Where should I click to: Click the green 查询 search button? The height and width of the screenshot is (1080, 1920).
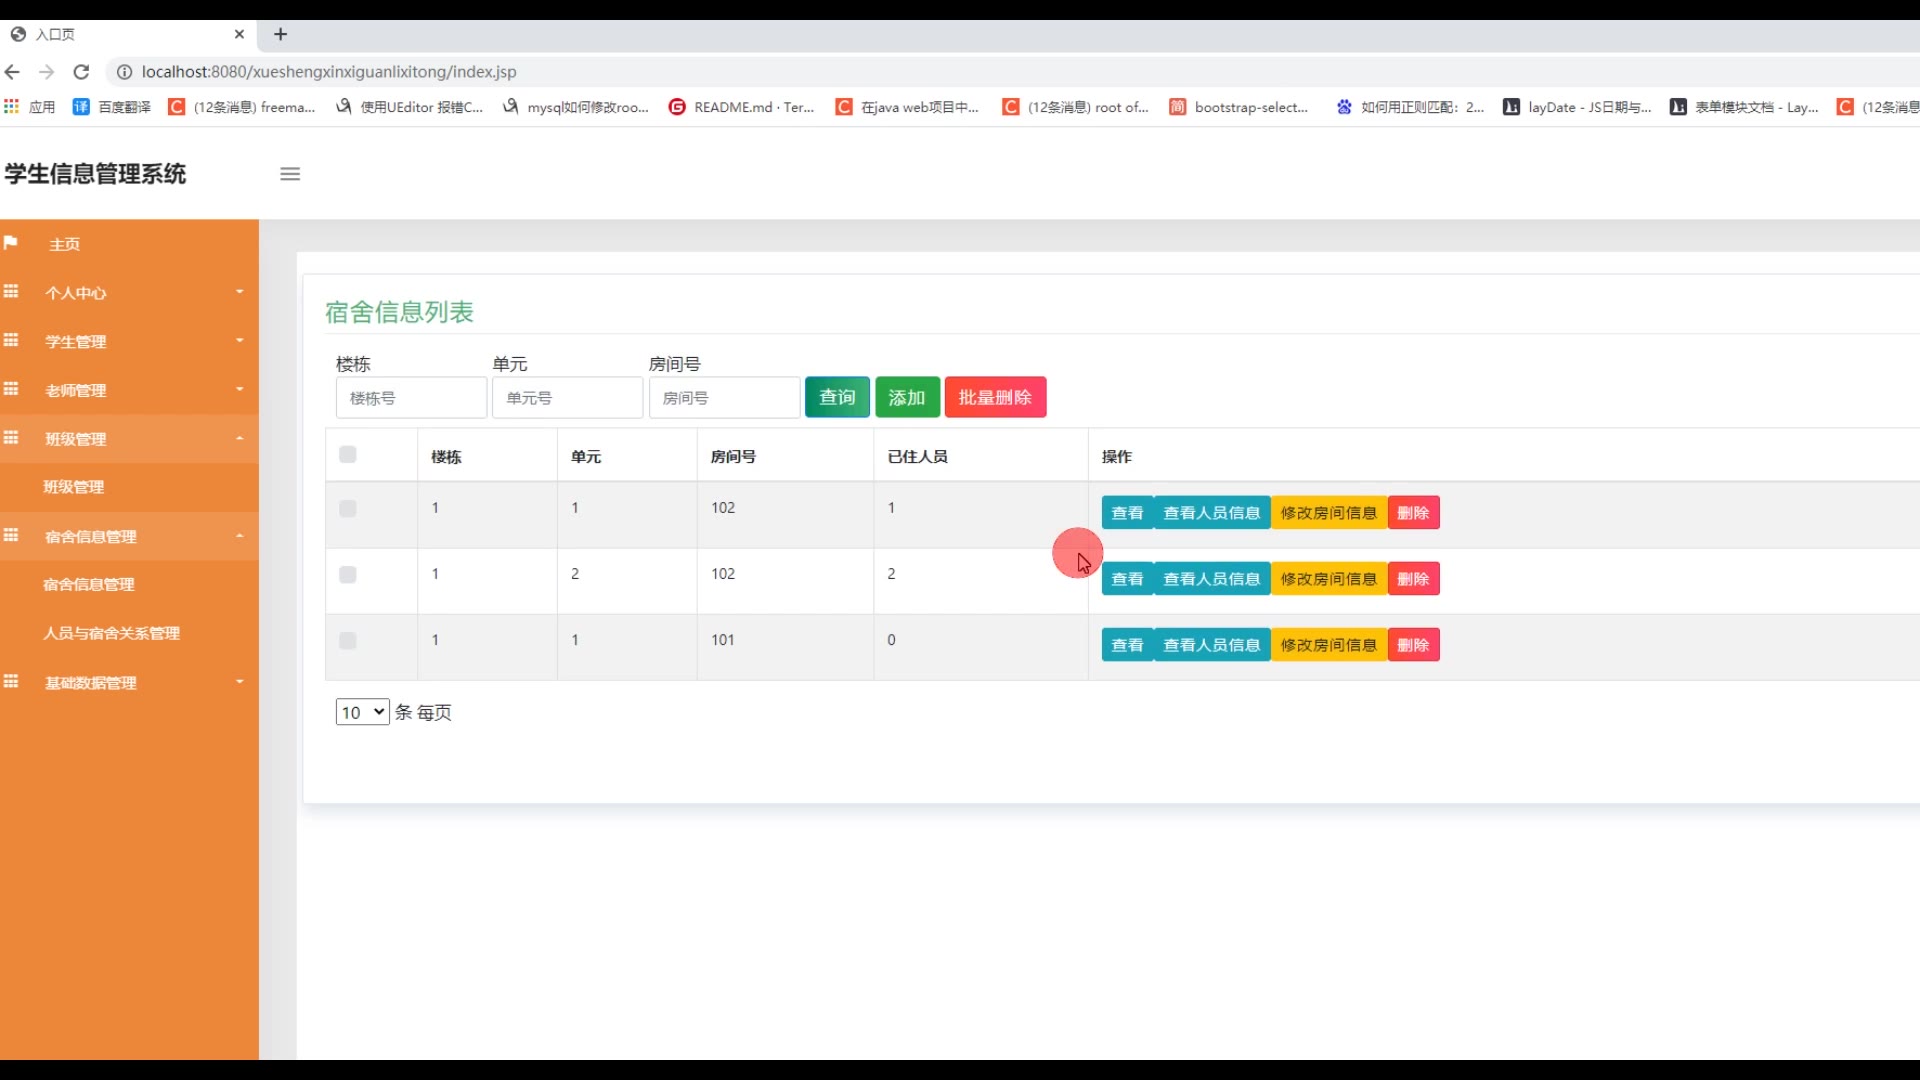point(837,397)
